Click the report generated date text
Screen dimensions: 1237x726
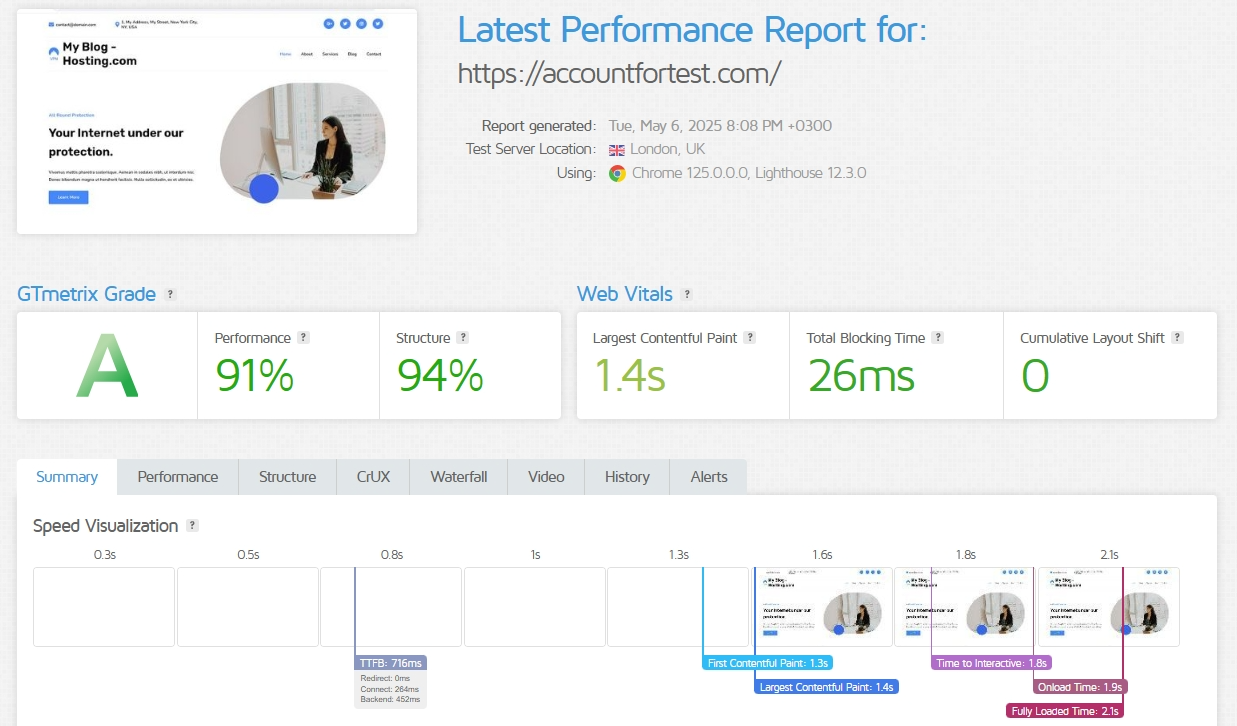click(720, 126)
